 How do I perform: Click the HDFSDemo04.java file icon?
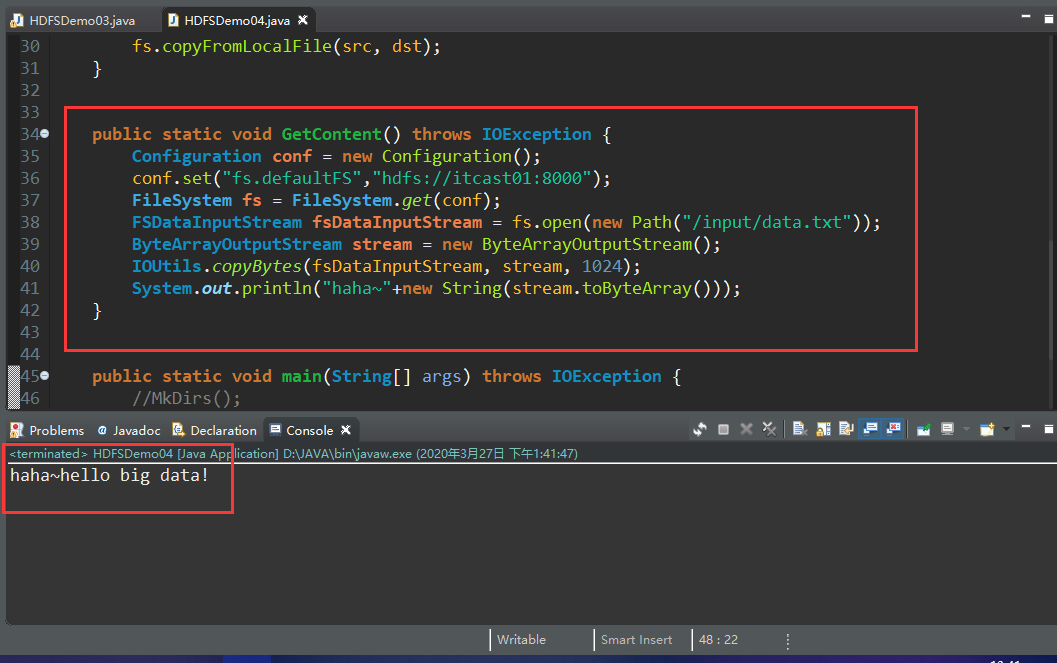(x=173, y=20)
